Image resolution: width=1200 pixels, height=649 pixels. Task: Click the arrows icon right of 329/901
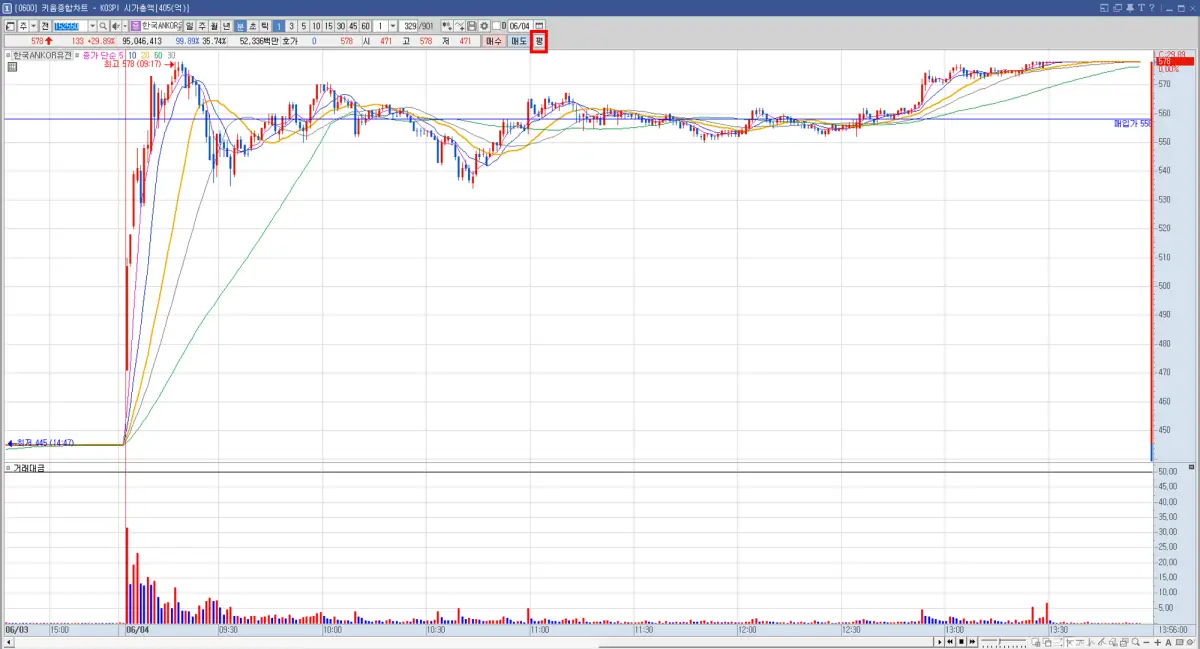click(447, 25)
